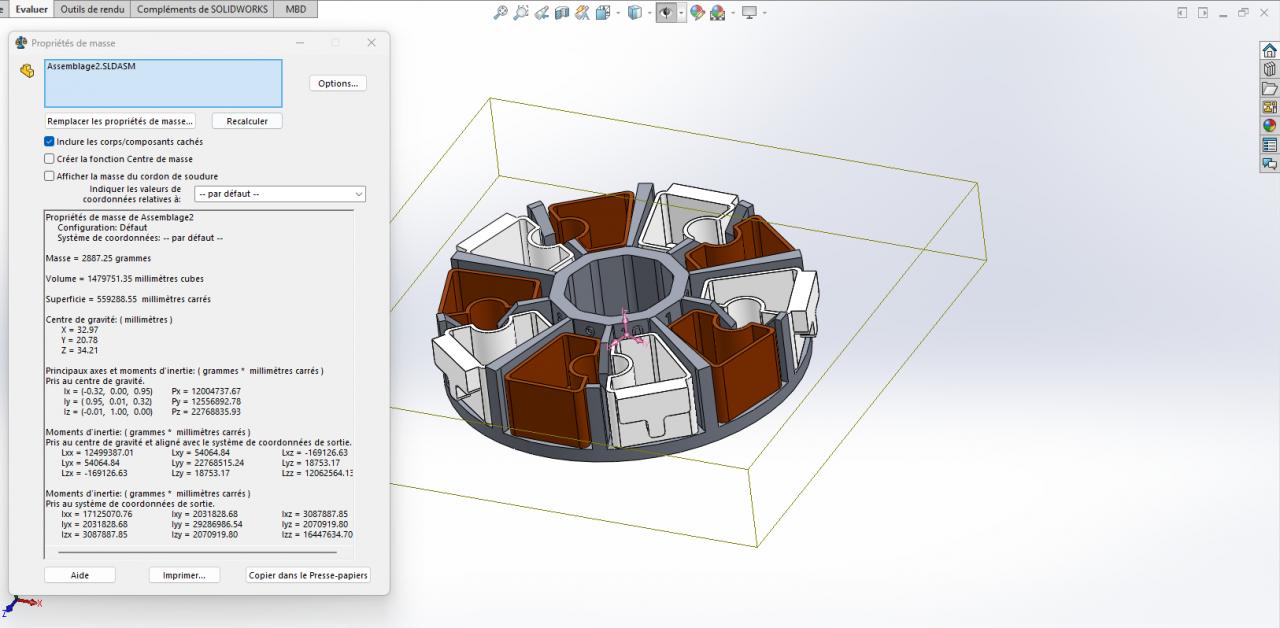Click the Recalculer button
1280x628 pixels.
[x=247, y=121]
